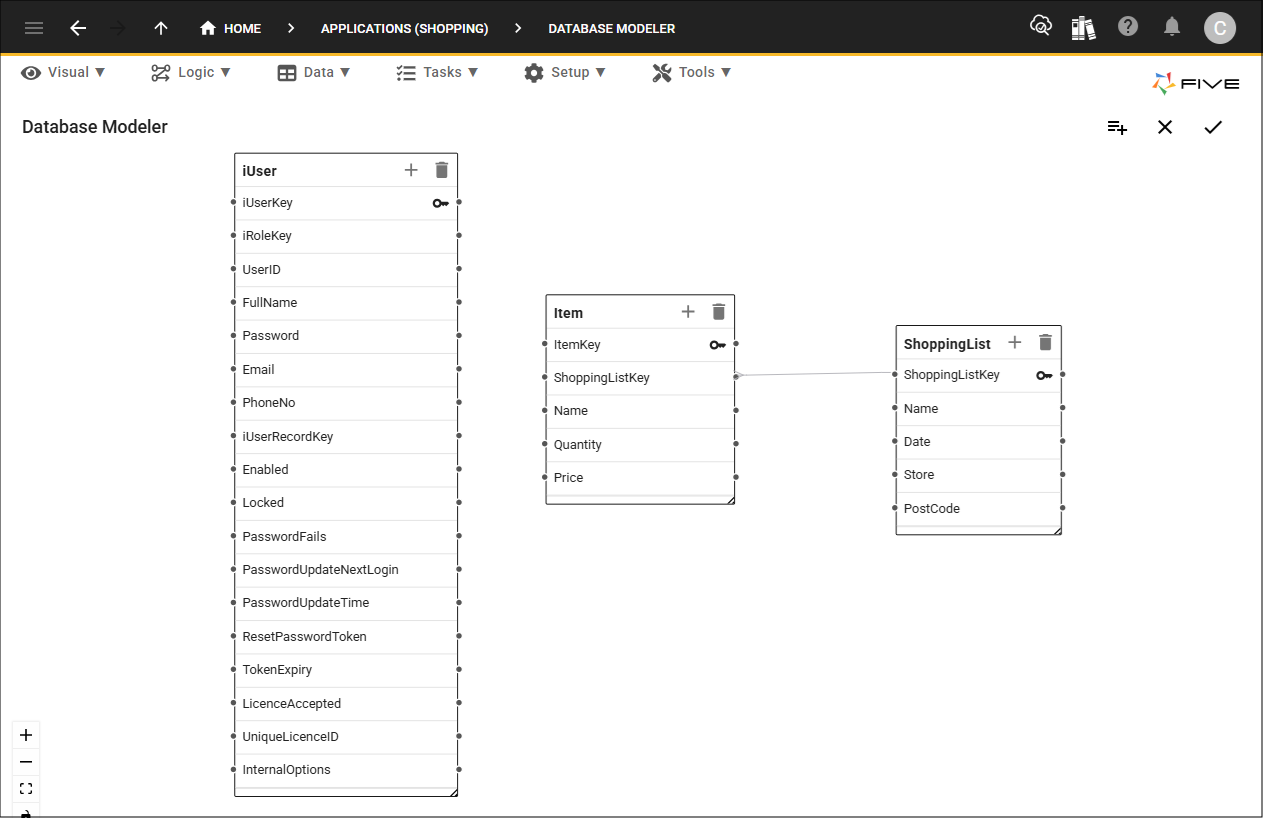Open the add-table icon in the toolbar
The image size is (1263, 818).
click(1117, 127)
